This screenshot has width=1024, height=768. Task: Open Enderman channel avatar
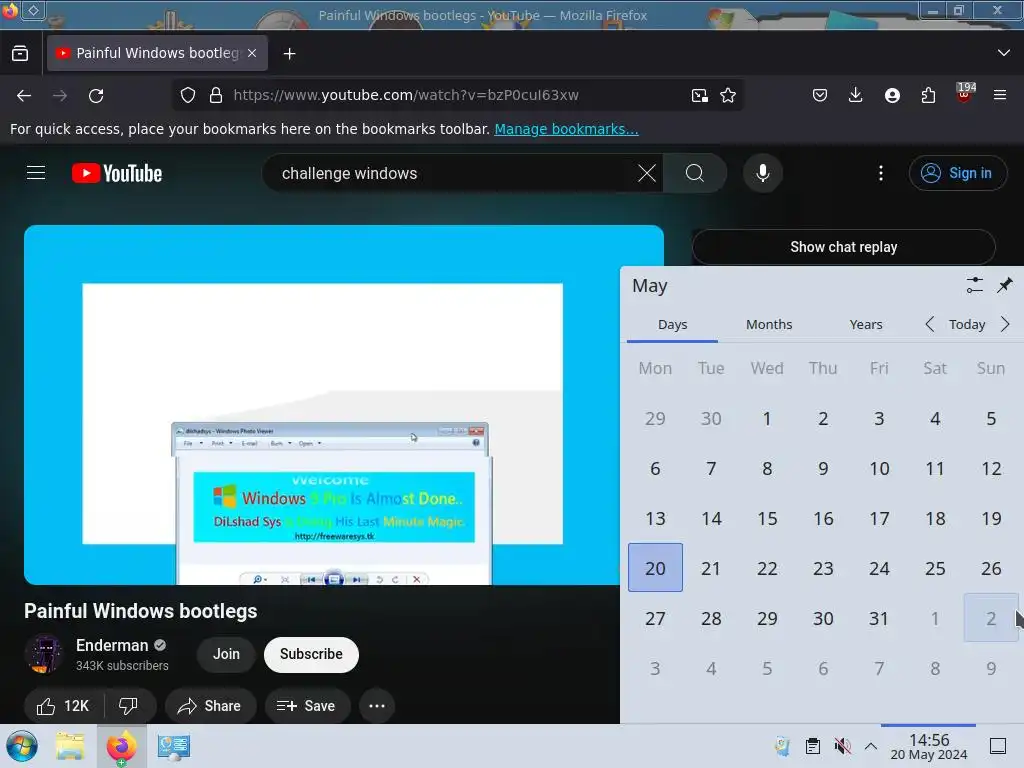[44, 654]
